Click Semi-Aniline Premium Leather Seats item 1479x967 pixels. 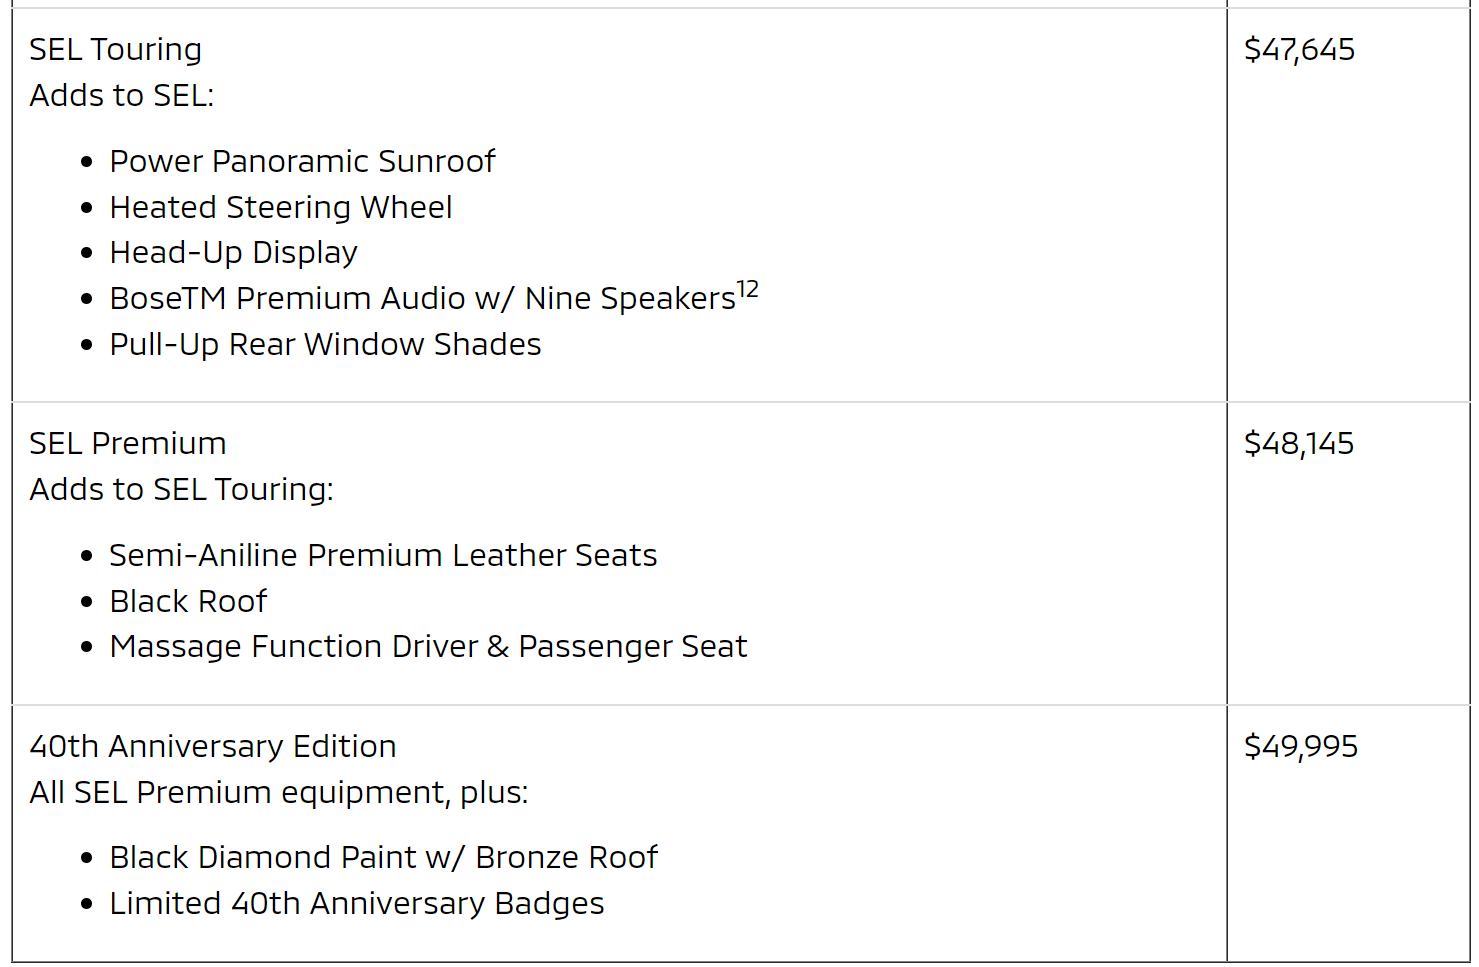tap(383, 555)
